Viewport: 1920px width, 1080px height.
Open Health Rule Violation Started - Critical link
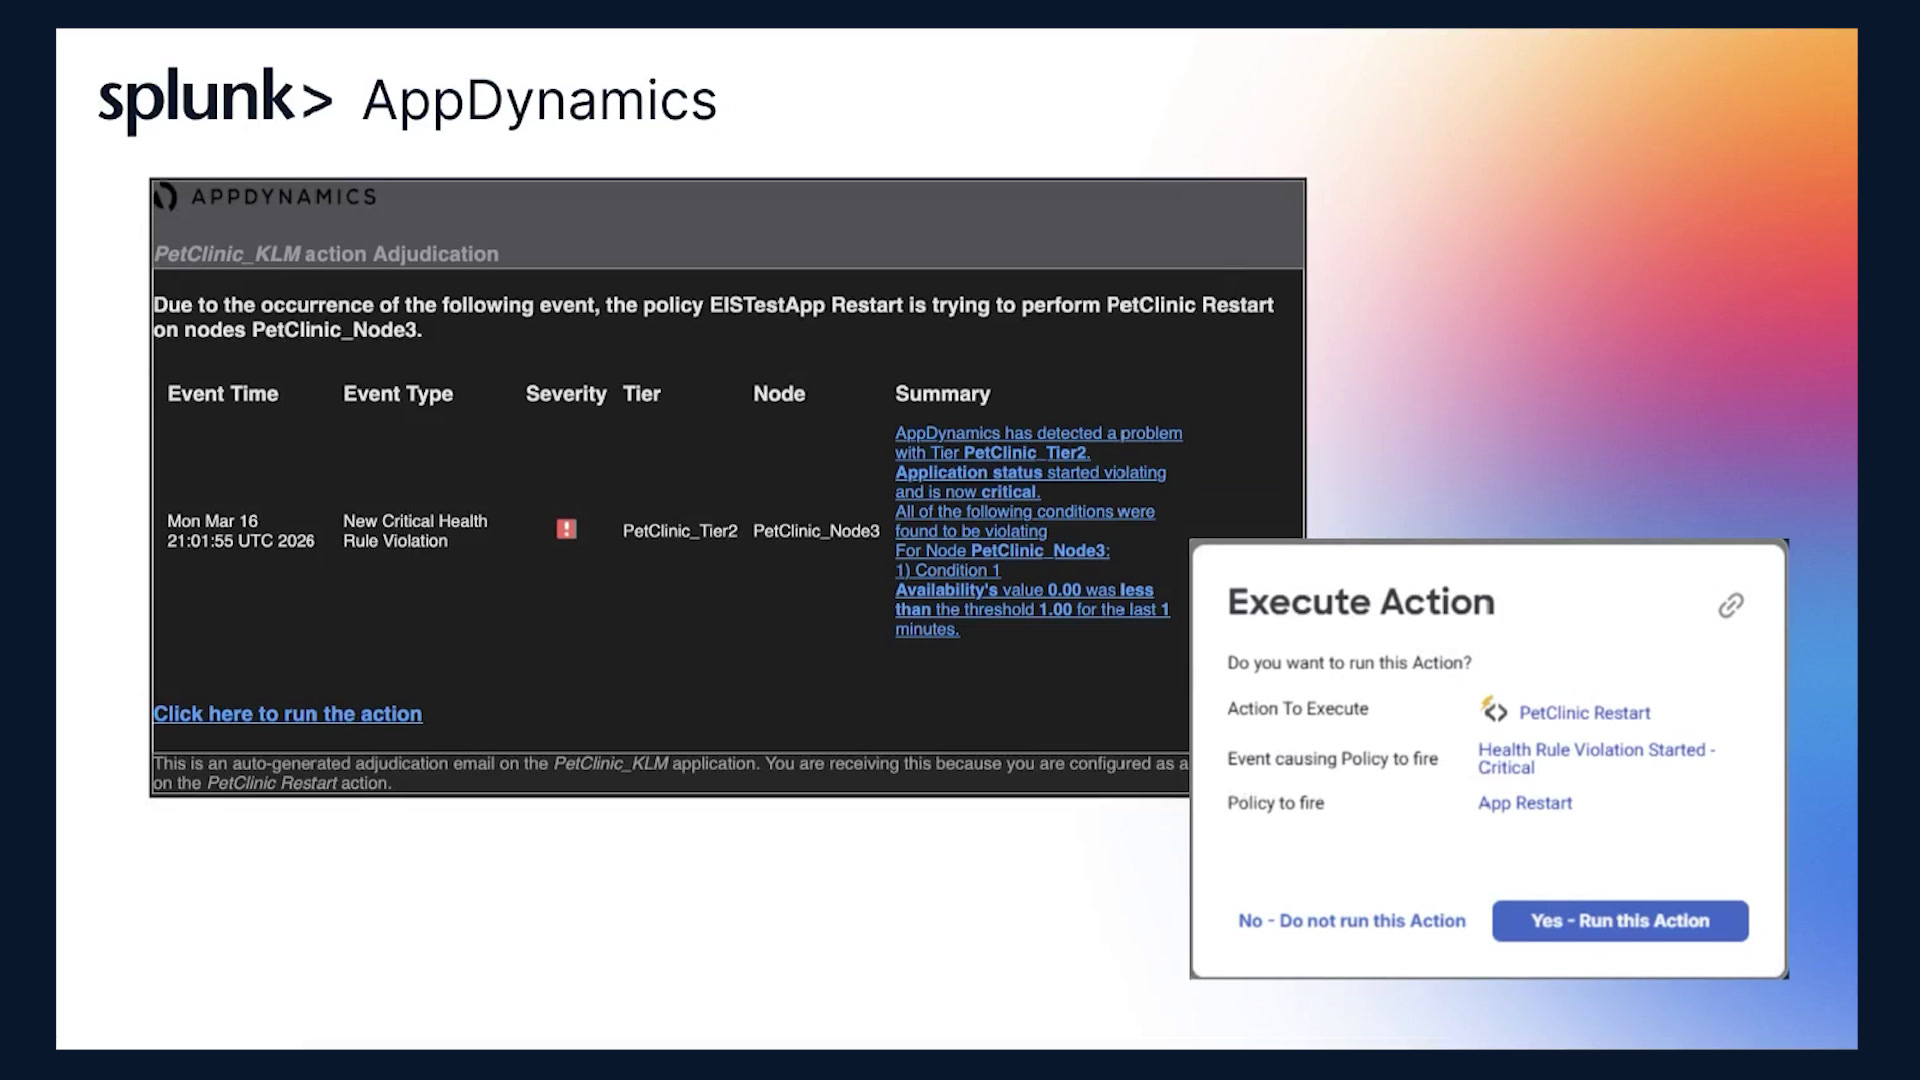click(1596, 758)
